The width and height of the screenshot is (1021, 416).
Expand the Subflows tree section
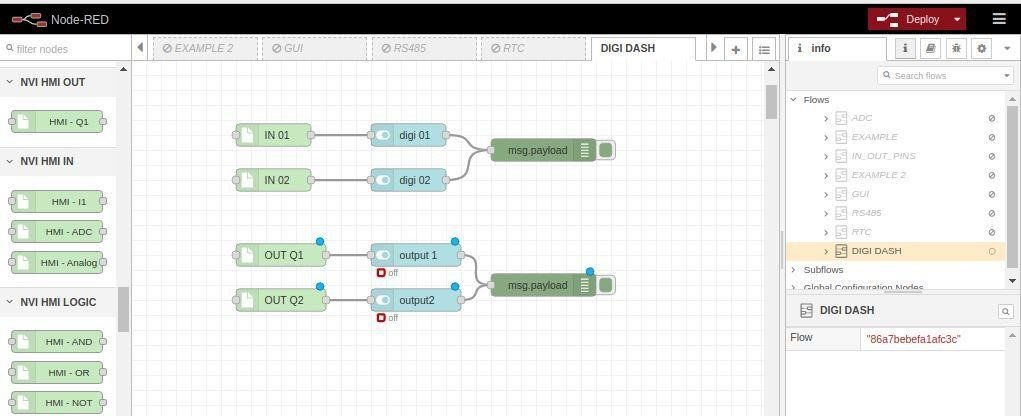coord(794,270)
